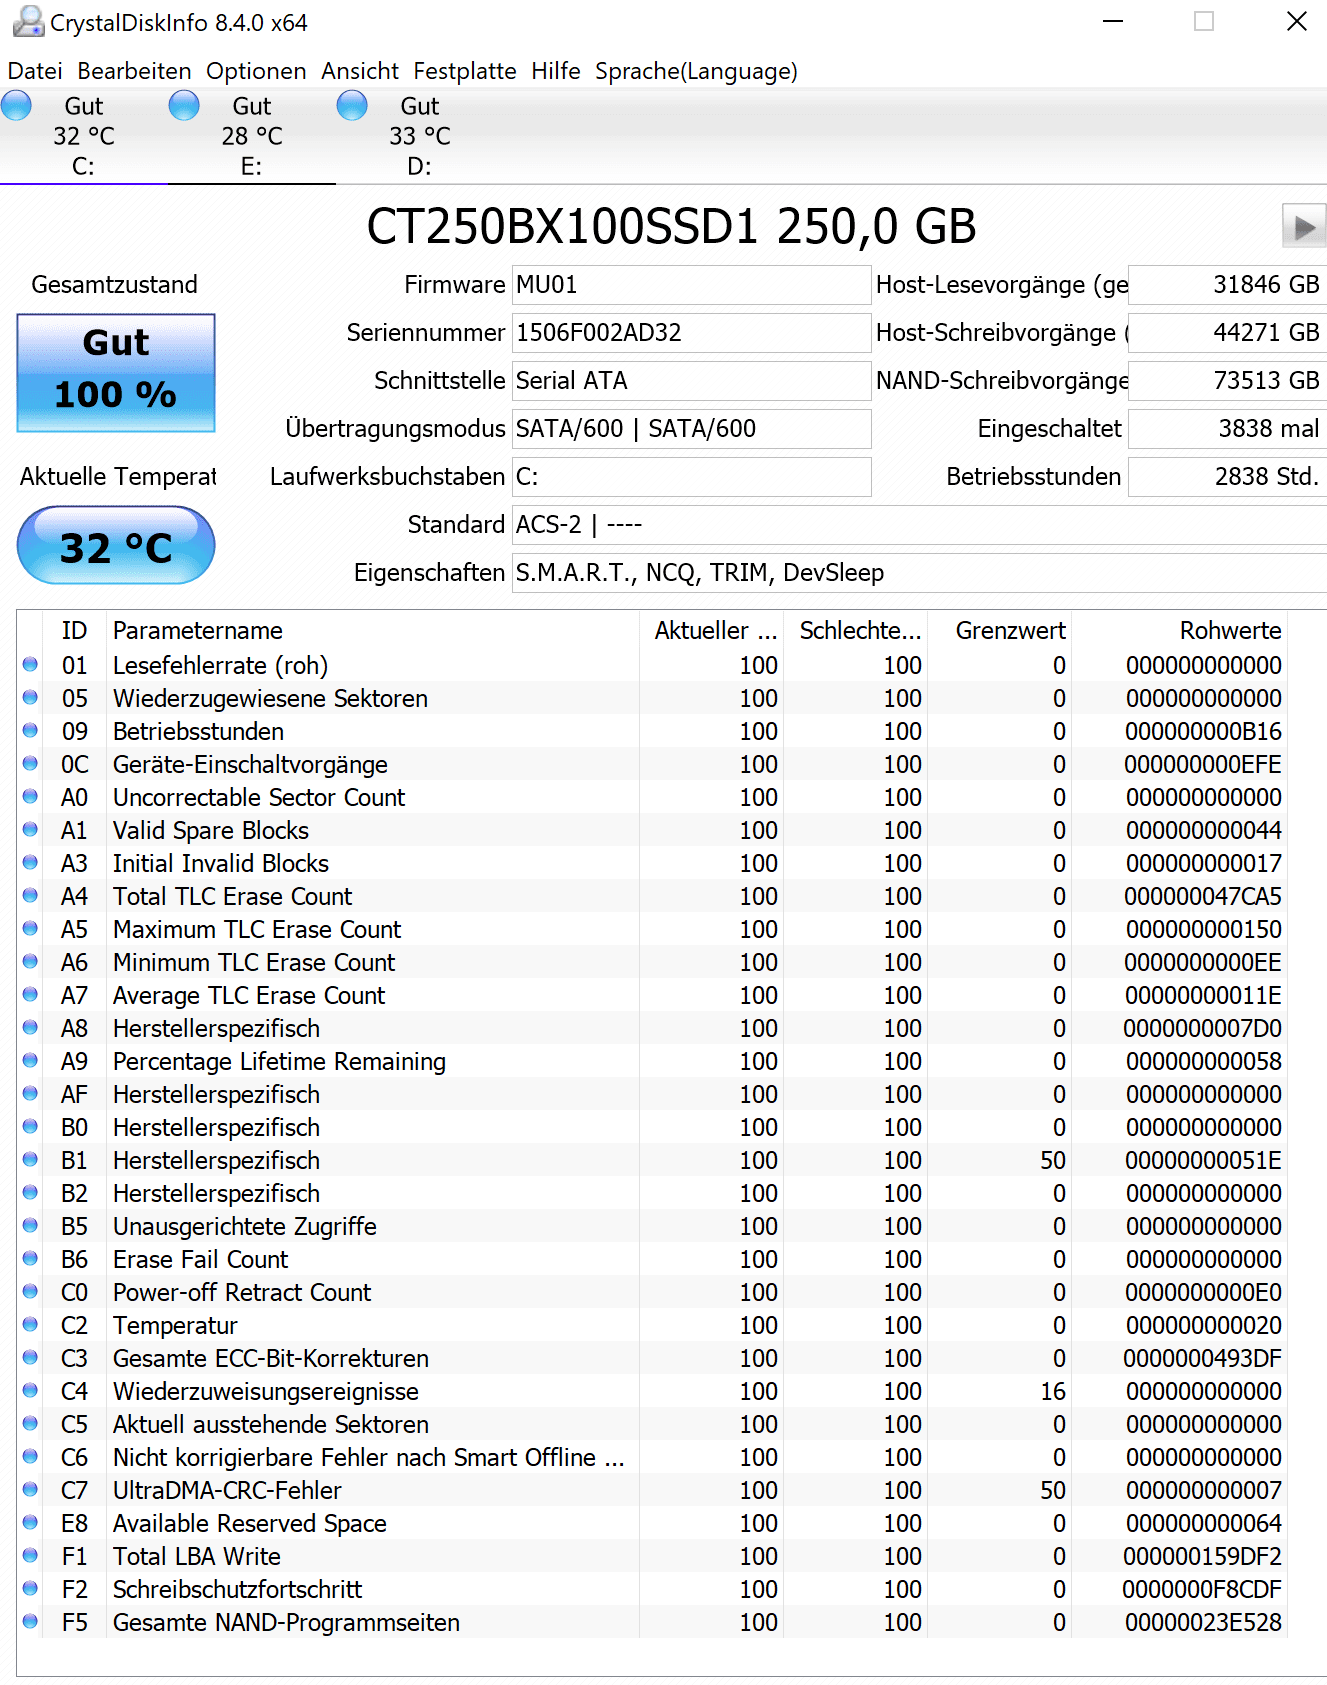Click the Standard field ACS-2

(919, 525)
